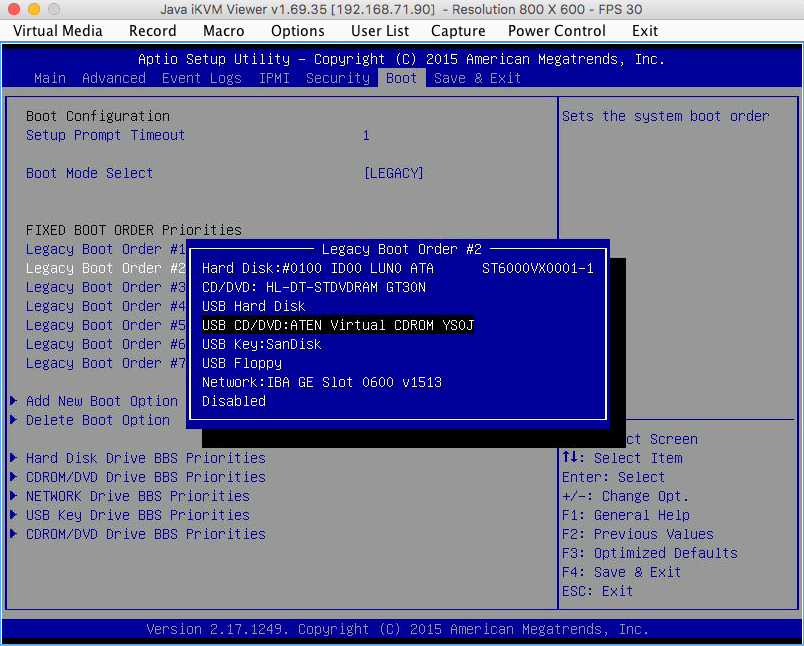Image resolution: width=804 pixels, height=646 pixels.
Task: Go to the Advanced BIOS tab
Action: click(x=113, y=78)
